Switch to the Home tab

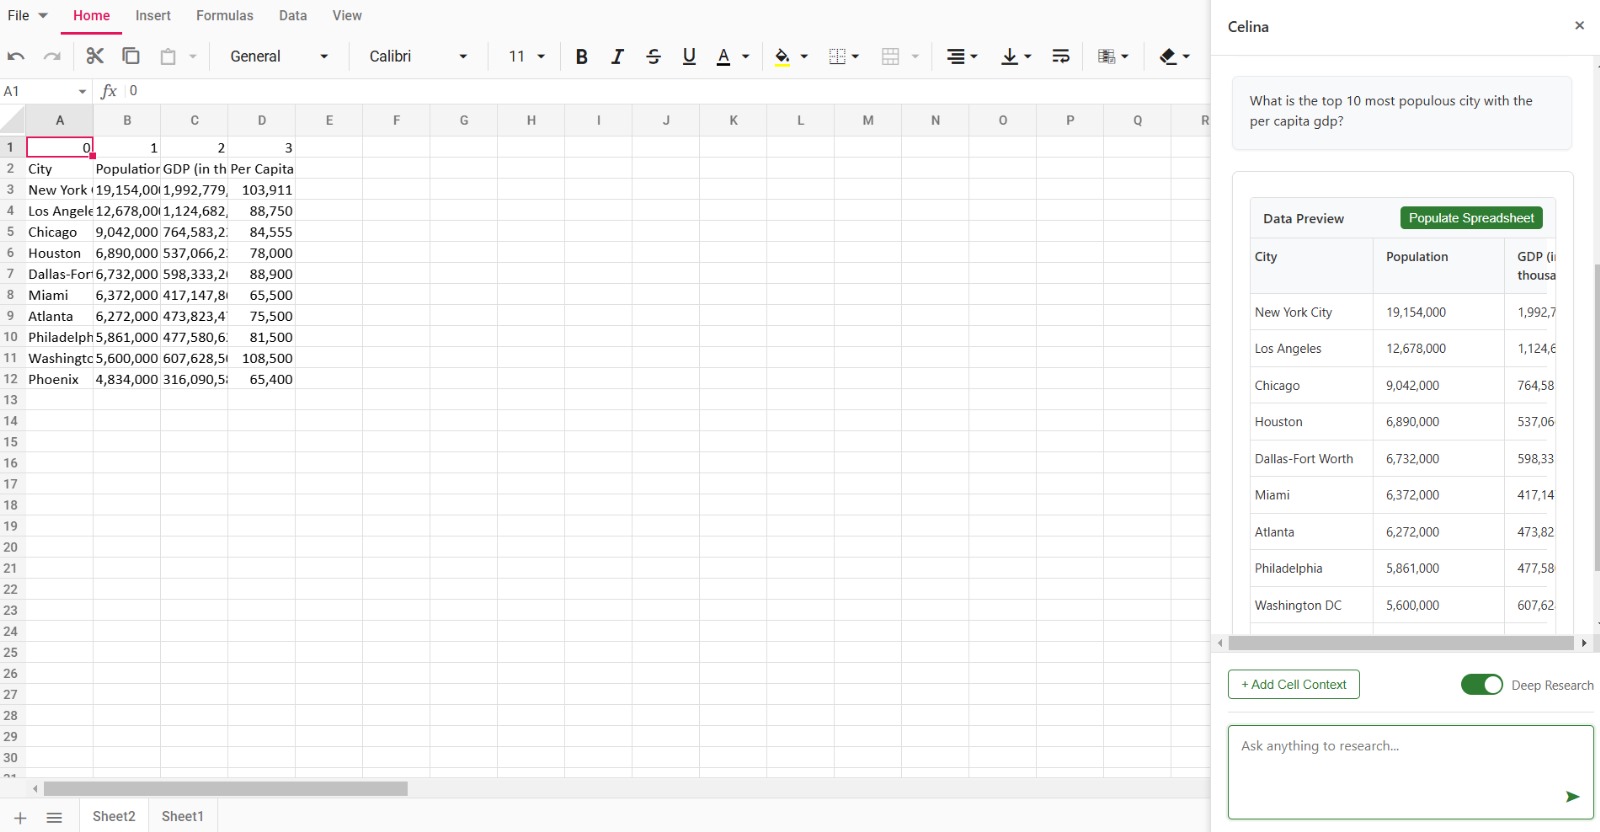click(91, 15)
